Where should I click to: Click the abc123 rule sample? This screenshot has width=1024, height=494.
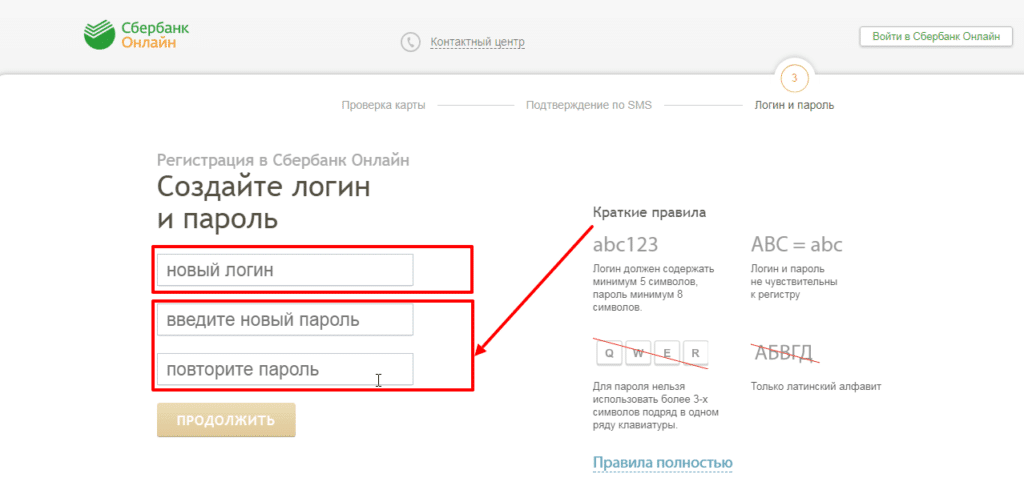(x=626, y=245)
